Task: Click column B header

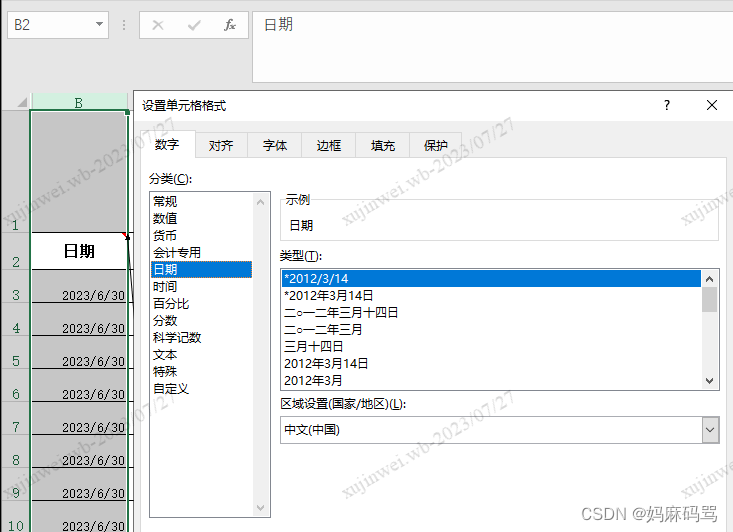Action: point(79,102)
